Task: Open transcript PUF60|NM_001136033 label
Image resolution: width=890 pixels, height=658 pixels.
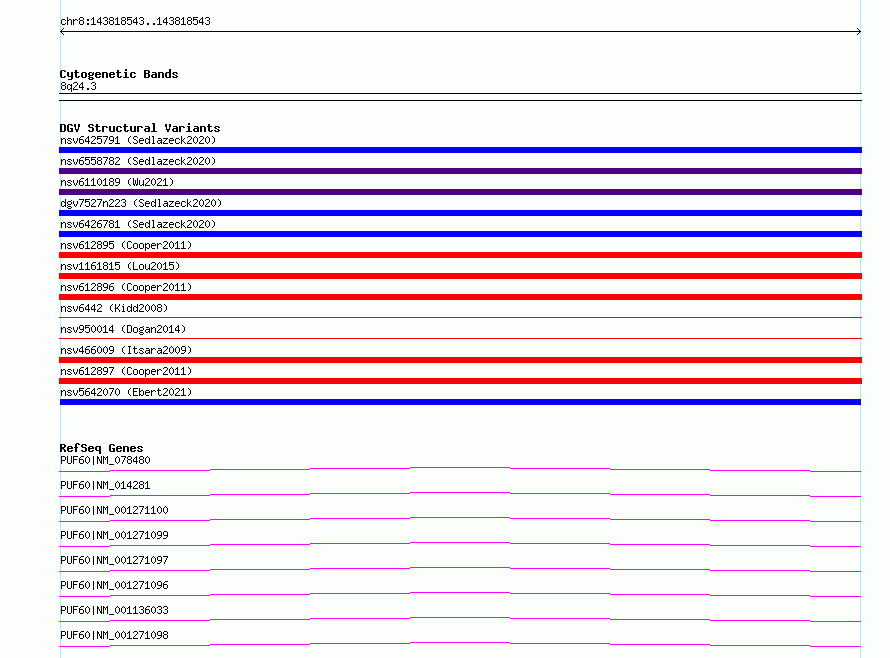Action: coord(114,610)
